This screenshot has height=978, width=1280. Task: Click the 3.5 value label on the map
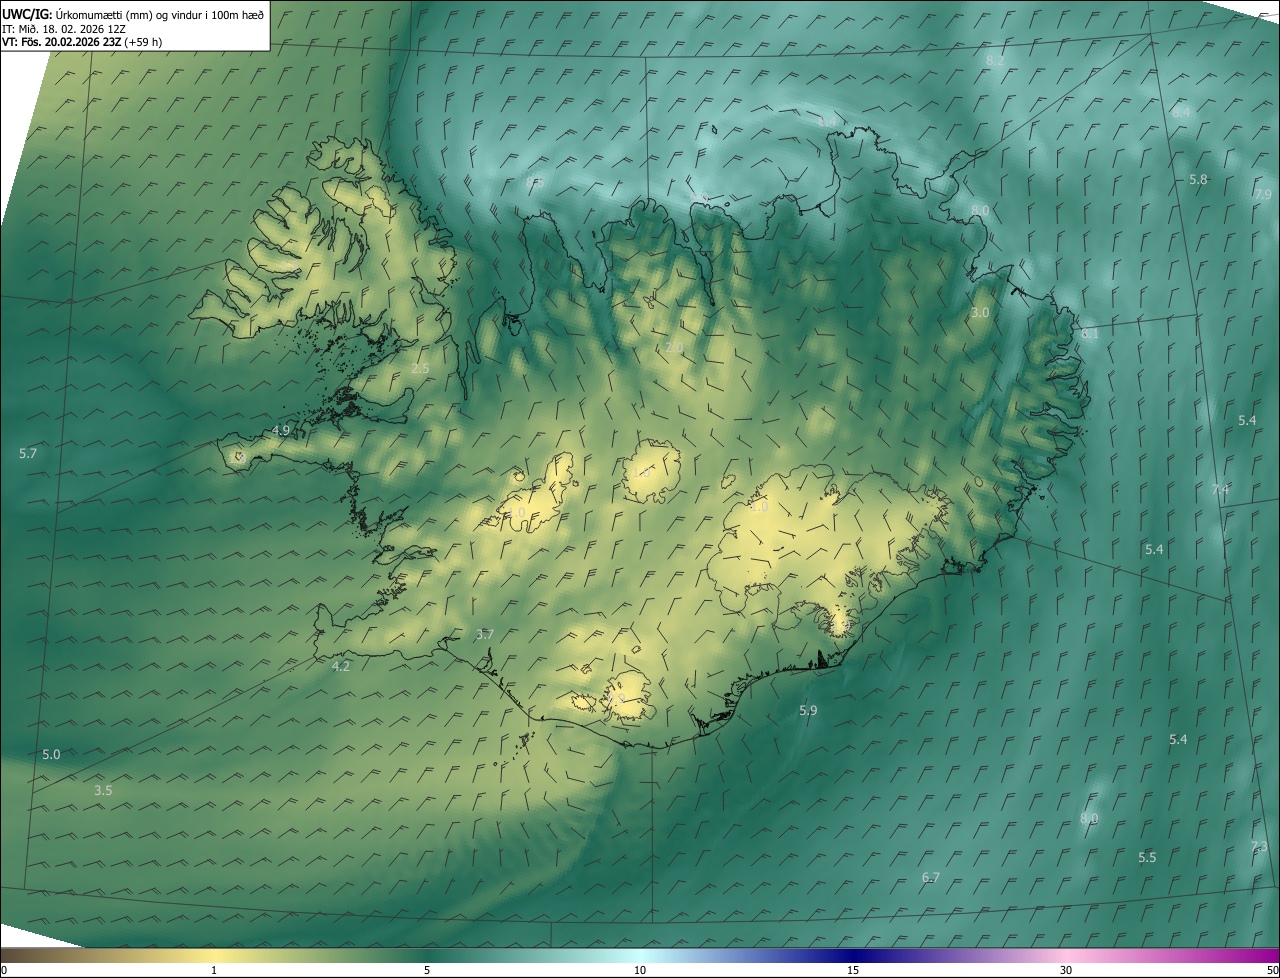coord(103,790)
